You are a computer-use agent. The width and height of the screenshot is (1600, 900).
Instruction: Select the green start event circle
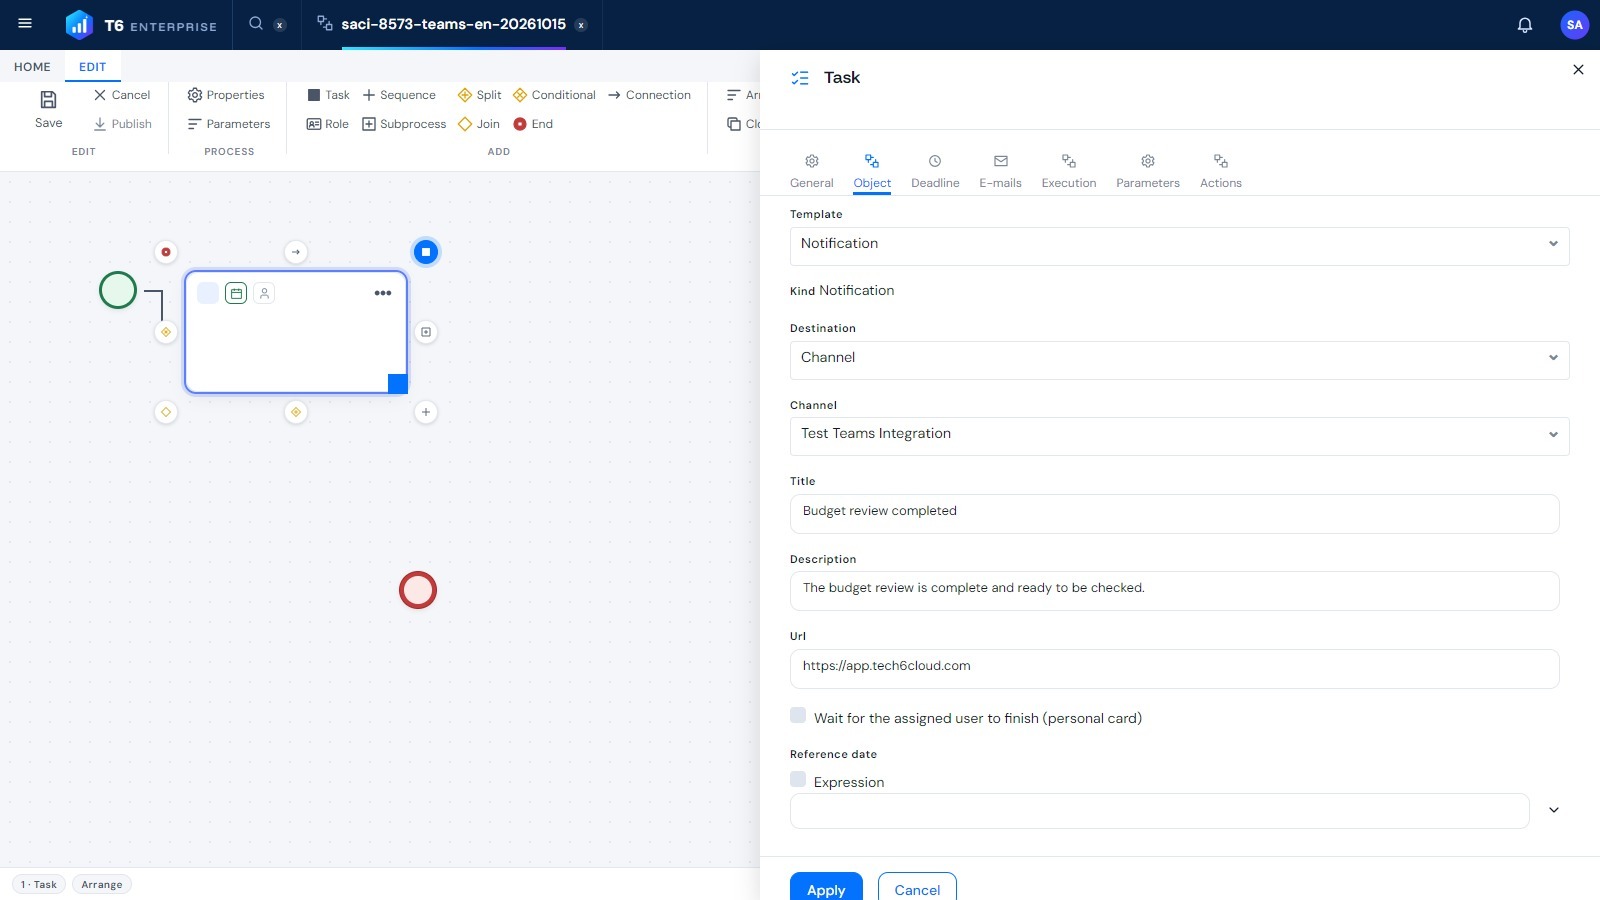118,290
